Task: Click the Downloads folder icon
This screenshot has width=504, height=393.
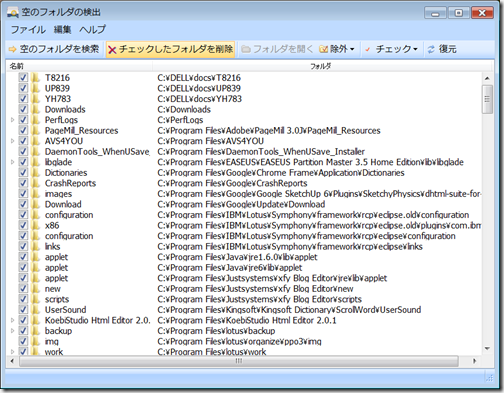Action: tap(36, 109)
